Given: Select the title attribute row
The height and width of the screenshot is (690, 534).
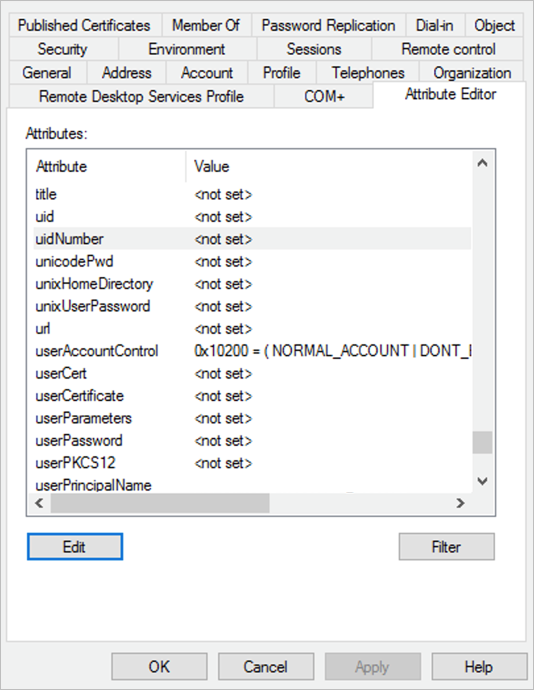Looking at the screenshot, I should tap(252, 194).
